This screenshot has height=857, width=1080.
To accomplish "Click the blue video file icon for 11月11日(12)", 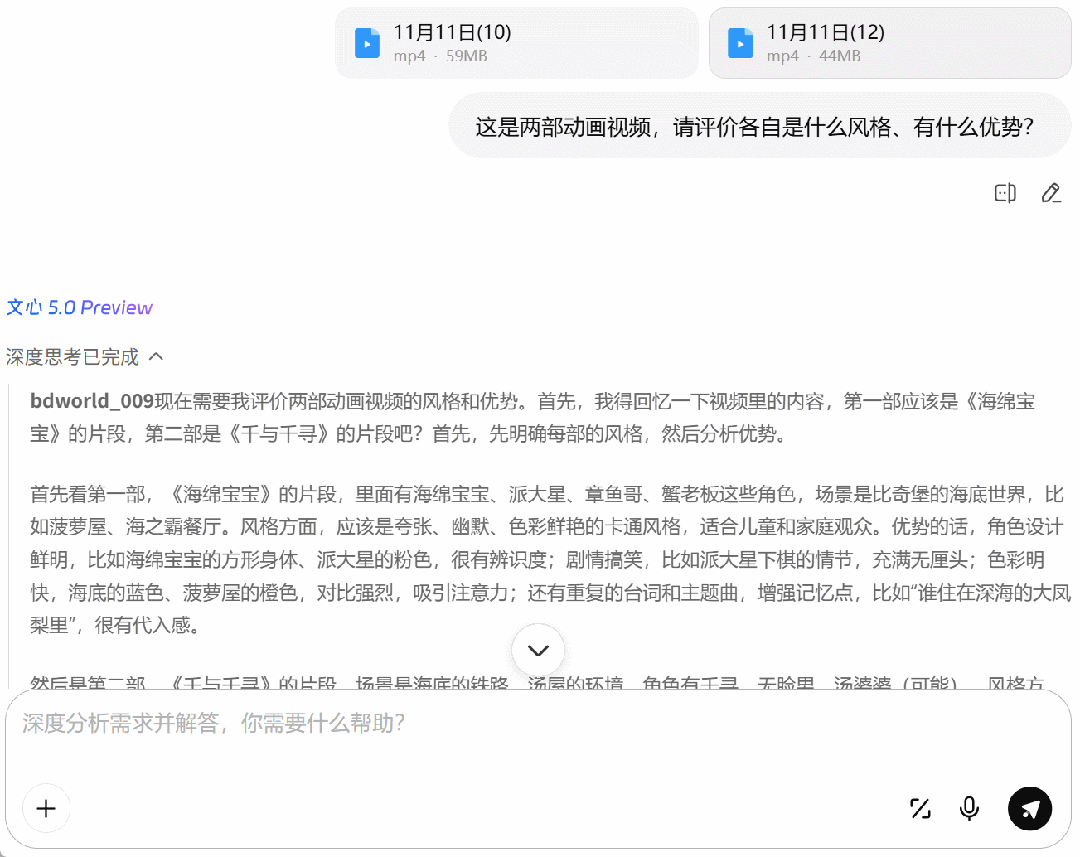I will point(741,43).
